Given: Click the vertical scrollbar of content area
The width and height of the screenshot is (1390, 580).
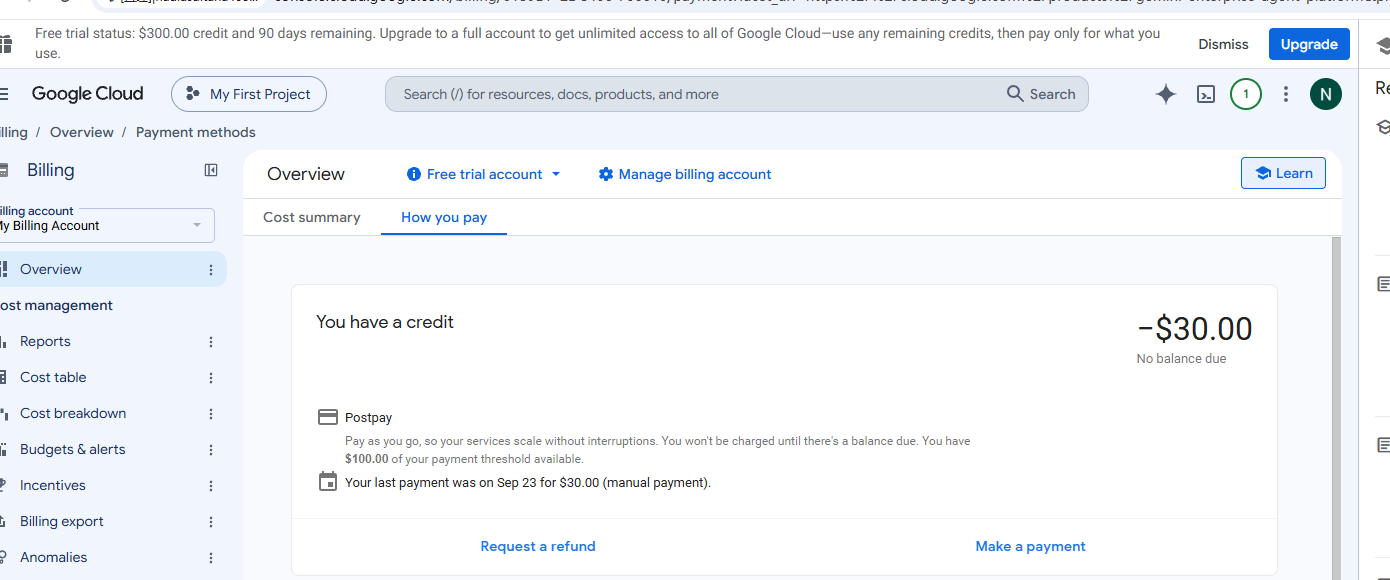Looking at the screenshot, I should point(1336,408).
